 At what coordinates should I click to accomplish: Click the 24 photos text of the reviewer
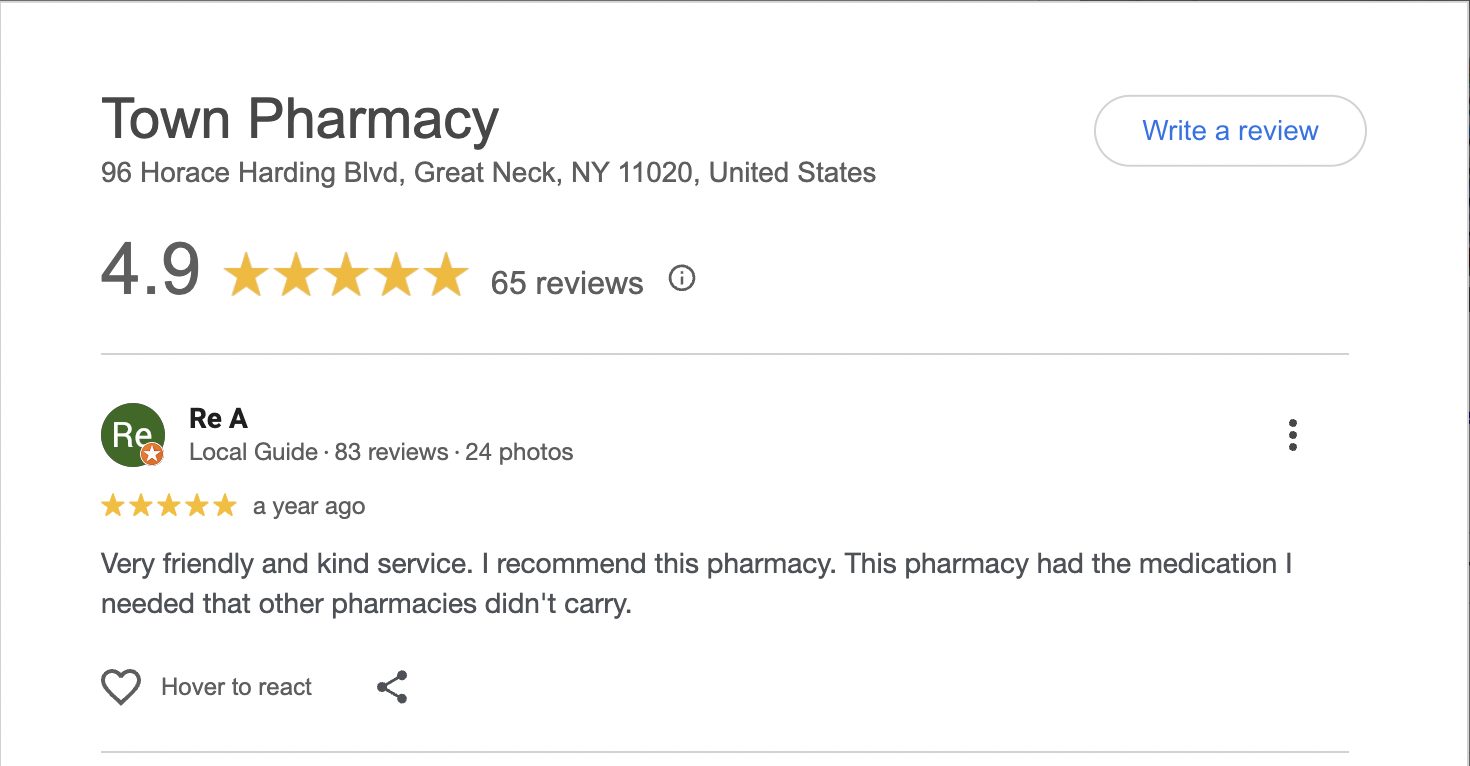pos(519,452)
